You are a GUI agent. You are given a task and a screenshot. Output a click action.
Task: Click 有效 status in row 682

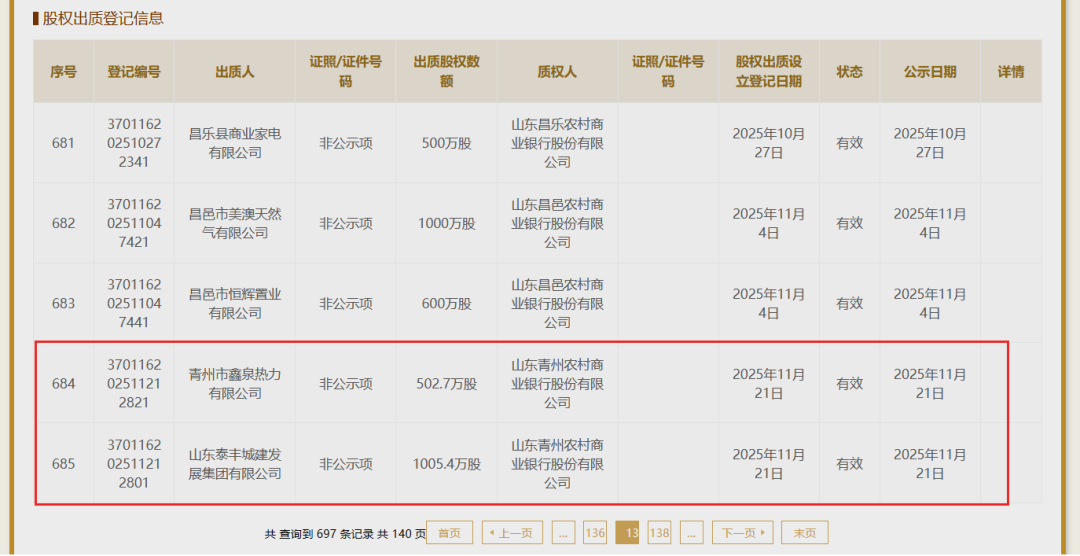(x=849, y=223)
